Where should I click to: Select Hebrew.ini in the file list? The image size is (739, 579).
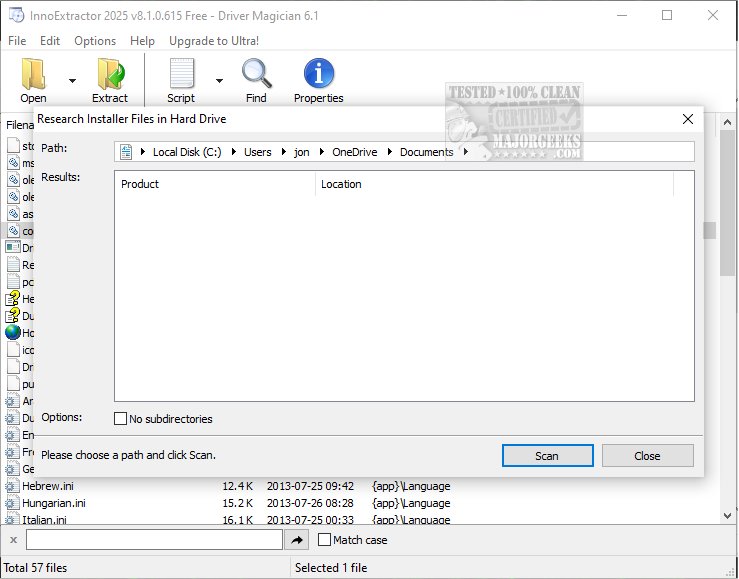pos(48,486)
